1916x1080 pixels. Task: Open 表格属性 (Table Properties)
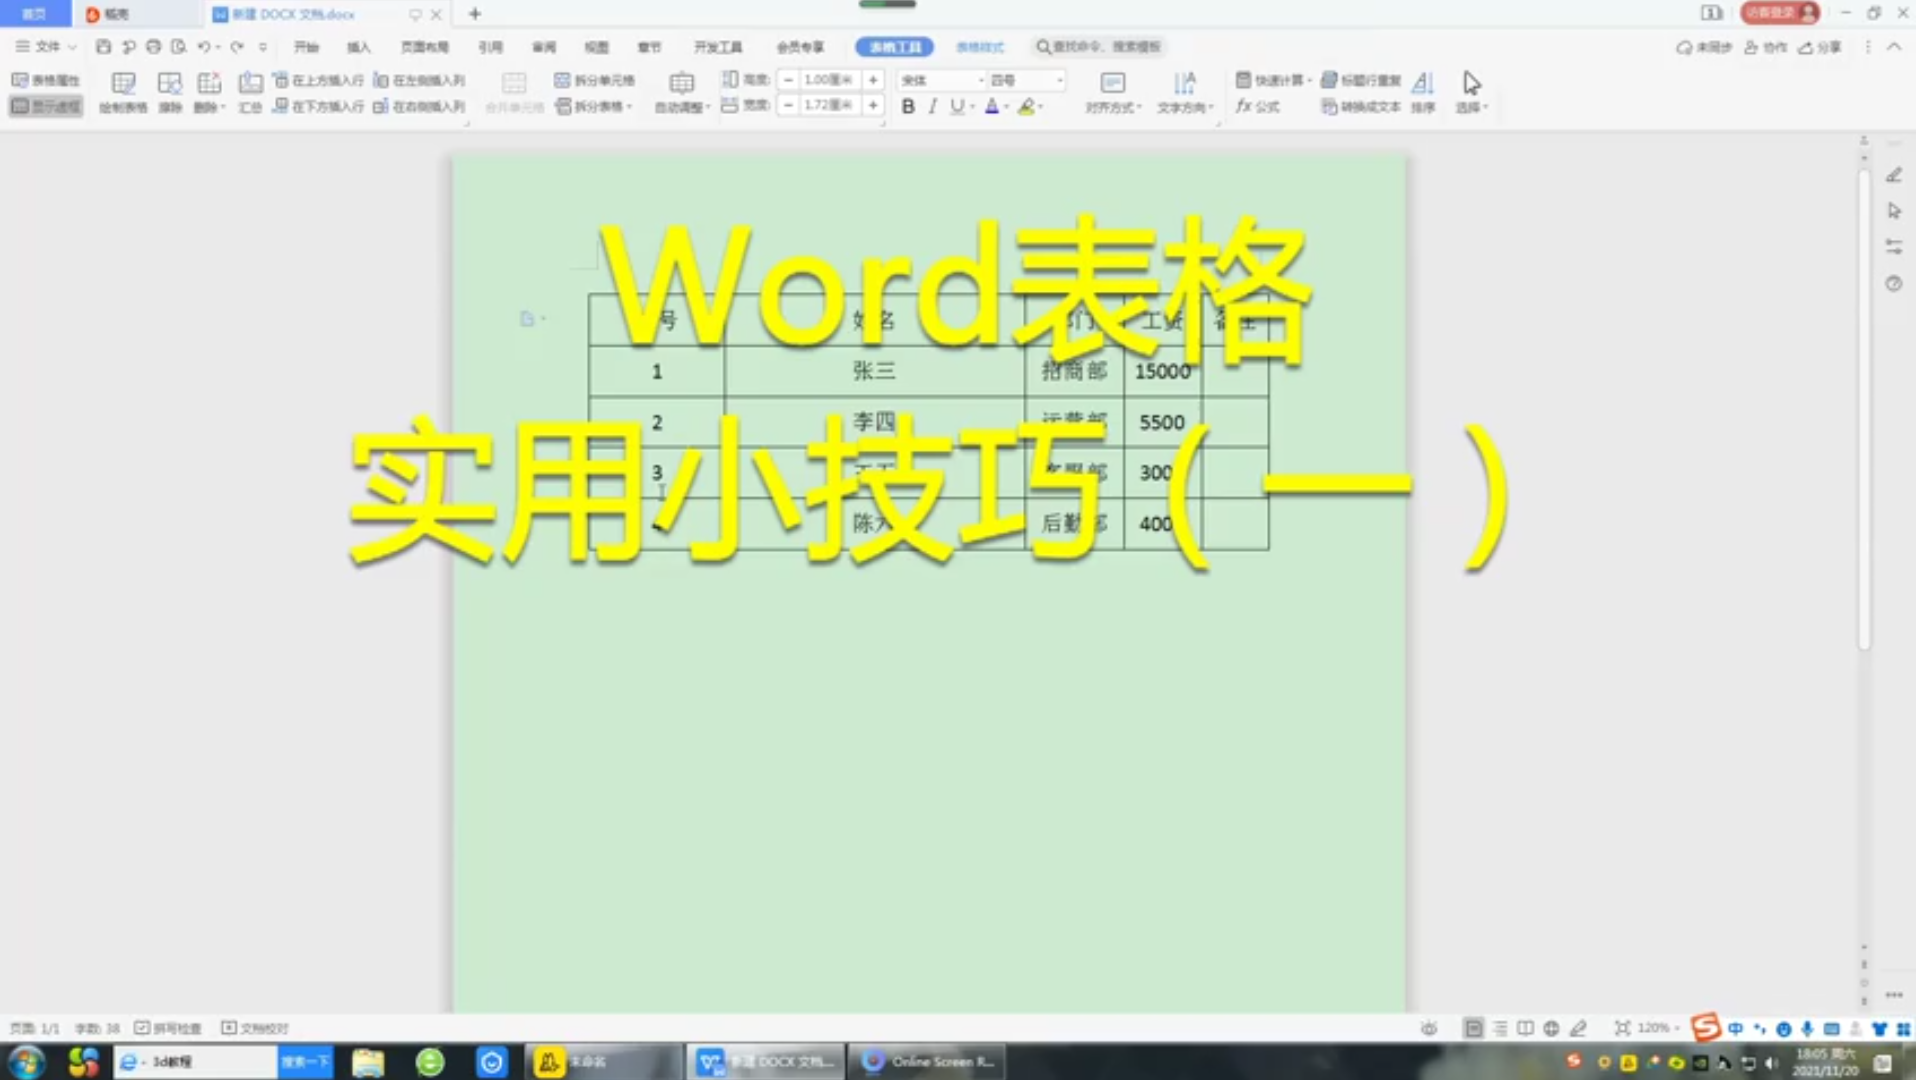pos(45,80)
